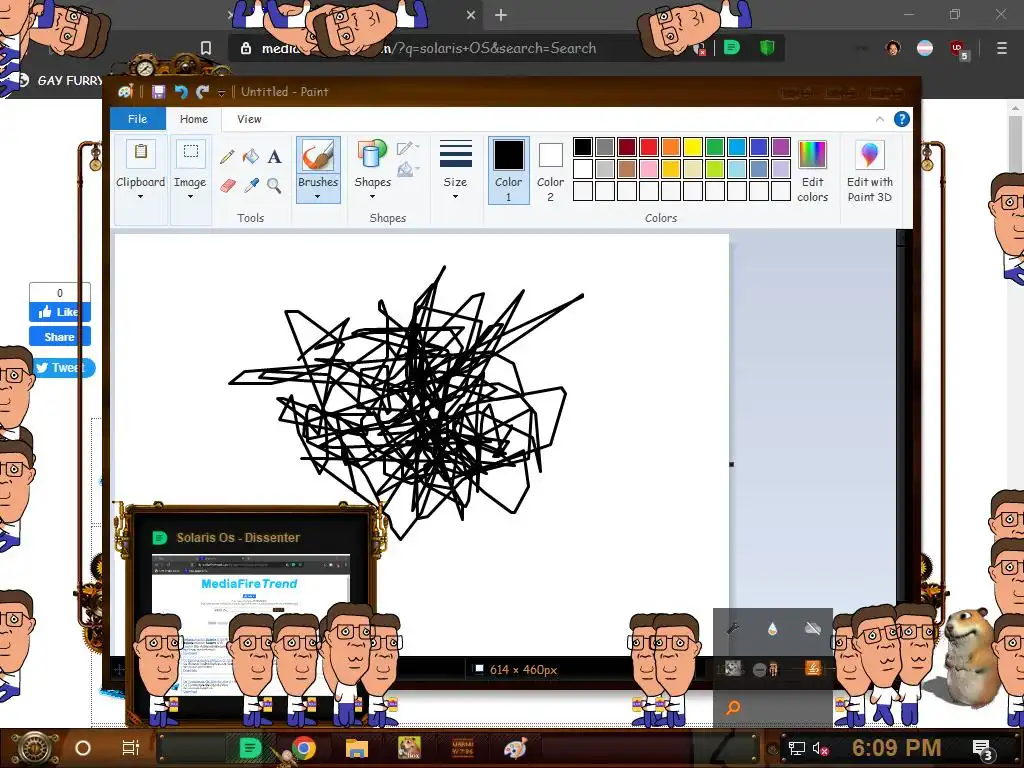1024x768 pixels.
Task: Click the Java icon in tray popup
Action: [x=813, y=668]
